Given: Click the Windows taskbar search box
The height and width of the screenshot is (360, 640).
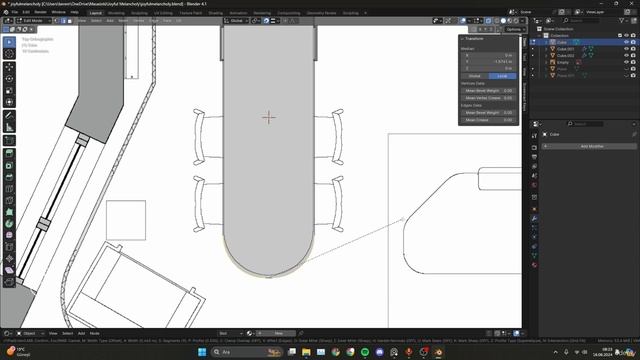Looking at the screenshot, I should pos(247,352).
